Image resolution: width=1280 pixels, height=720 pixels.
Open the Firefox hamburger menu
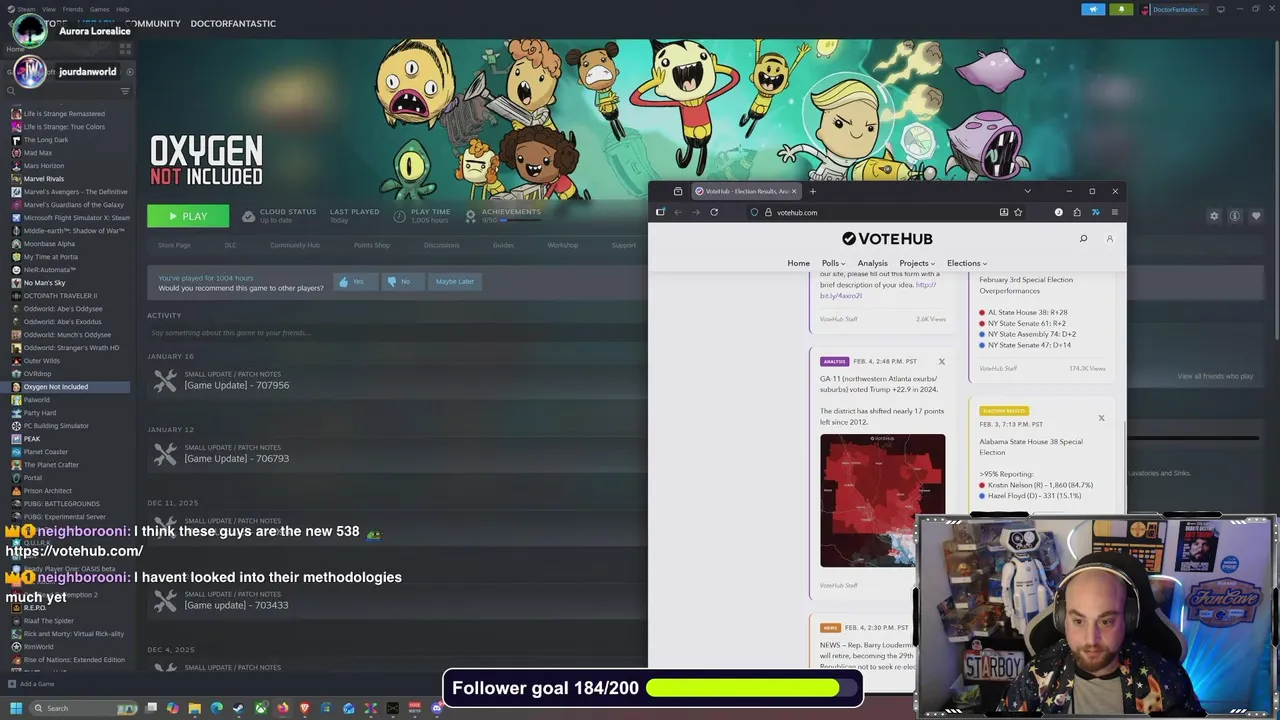click(1114, 212)
